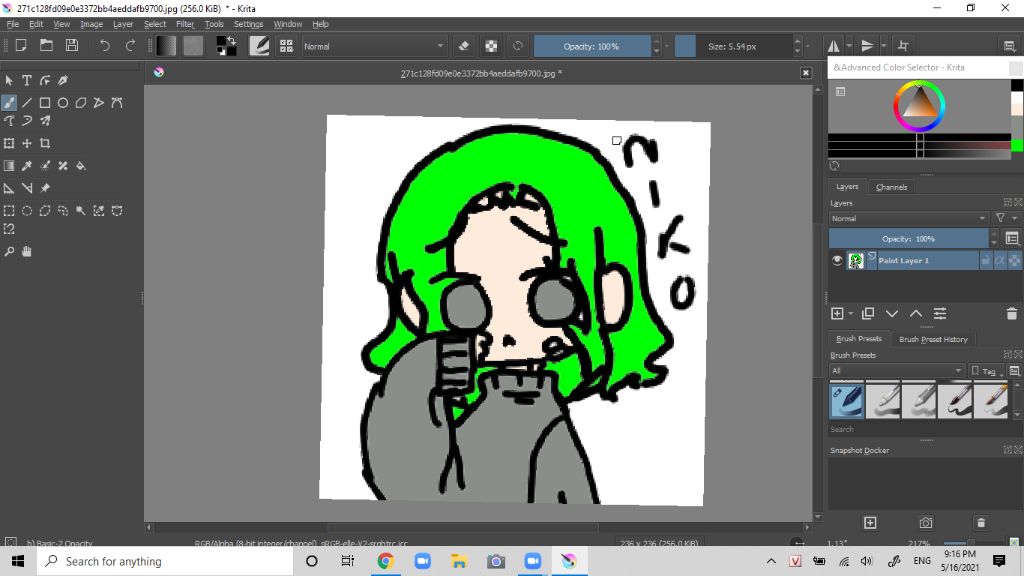Viewport: 1024px width, 576px height.
Task: Select the Line tool
Action: coord(27,103)
